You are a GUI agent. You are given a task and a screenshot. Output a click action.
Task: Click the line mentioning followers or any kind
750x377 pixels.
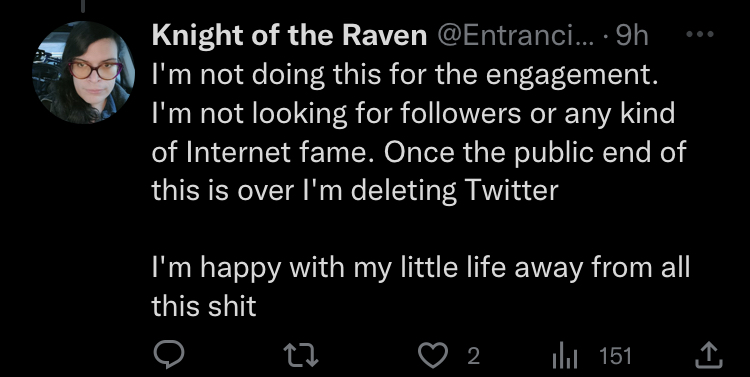click(413, 114)
